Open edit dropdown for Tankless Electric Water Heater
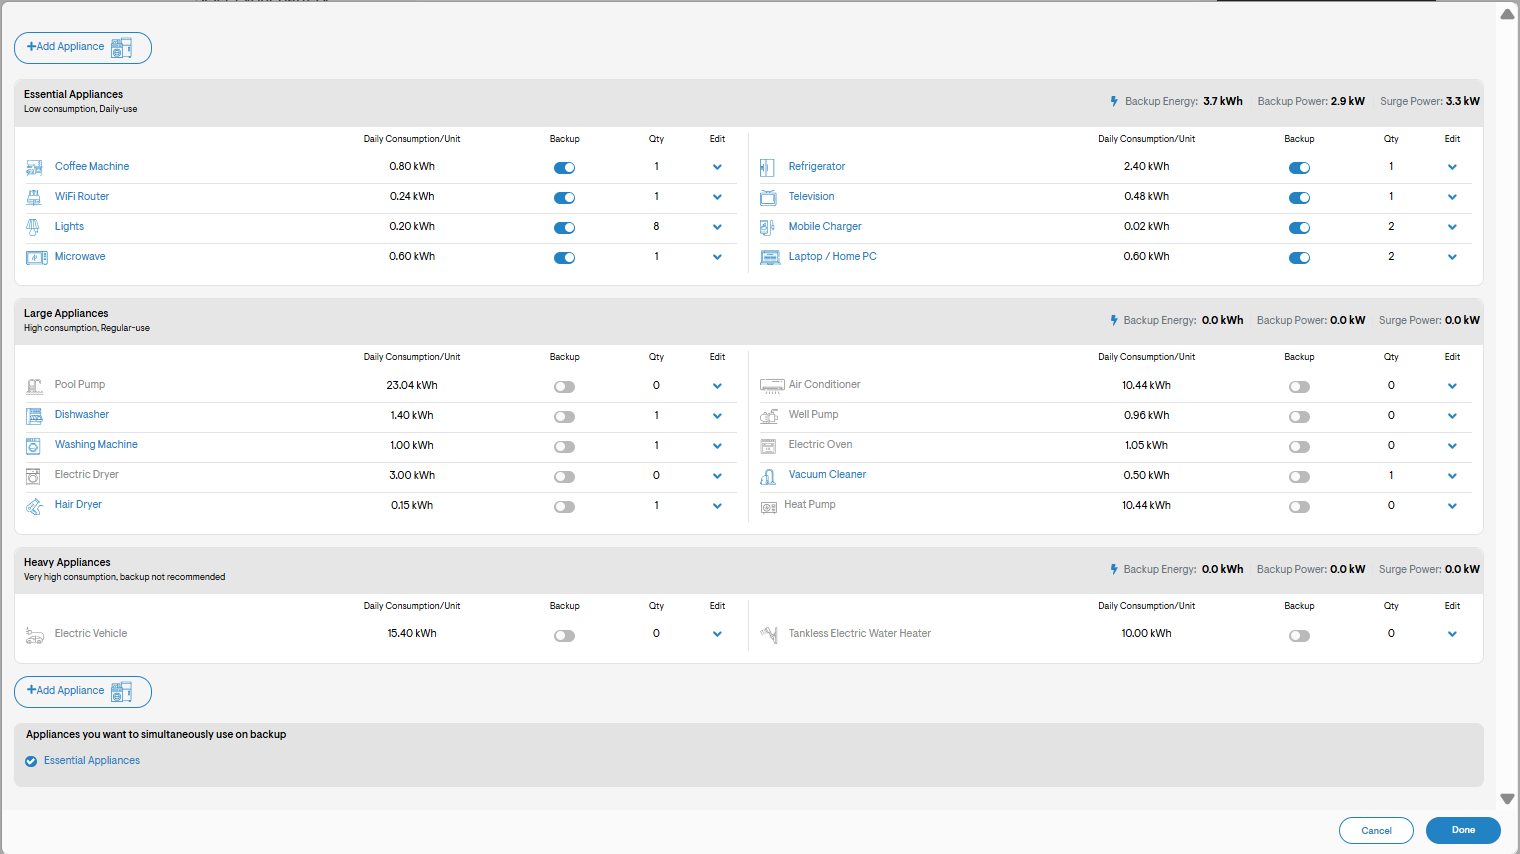Viewport: 1520px width, 854px height. pyautogui.click(x=1452, y=634)
